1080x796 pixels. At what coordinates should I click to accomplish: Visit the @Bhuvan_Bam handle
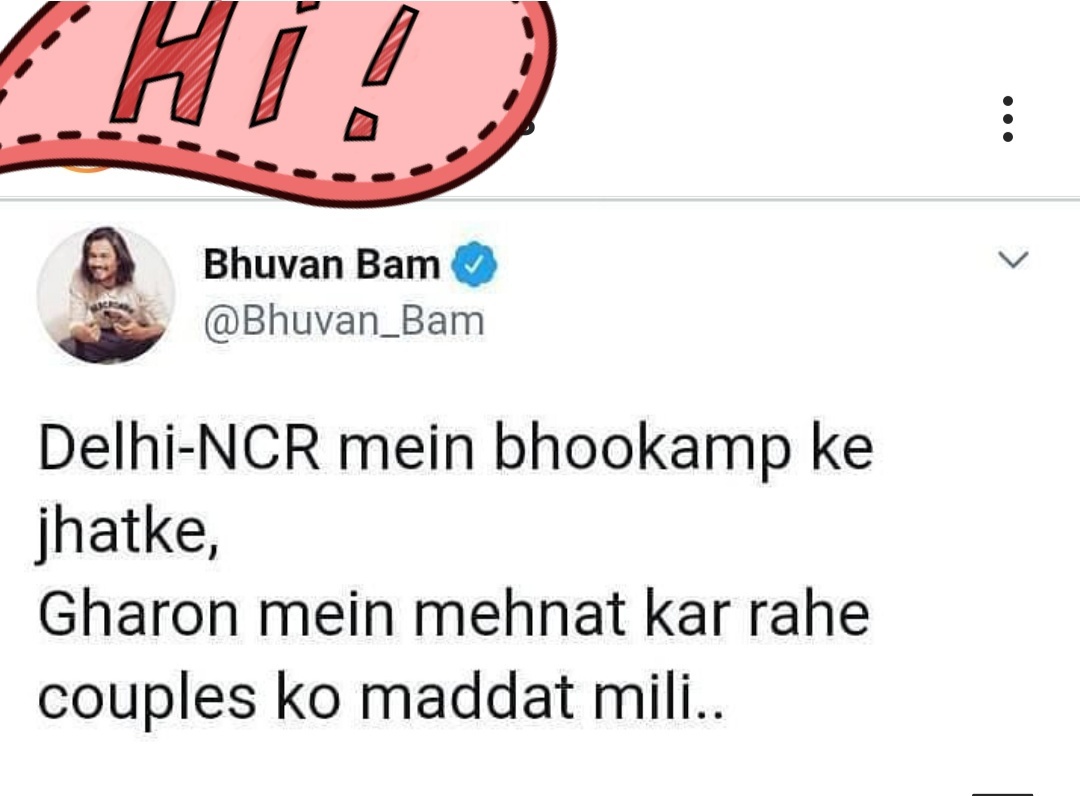pyautogui.click(x=344, y=322)
